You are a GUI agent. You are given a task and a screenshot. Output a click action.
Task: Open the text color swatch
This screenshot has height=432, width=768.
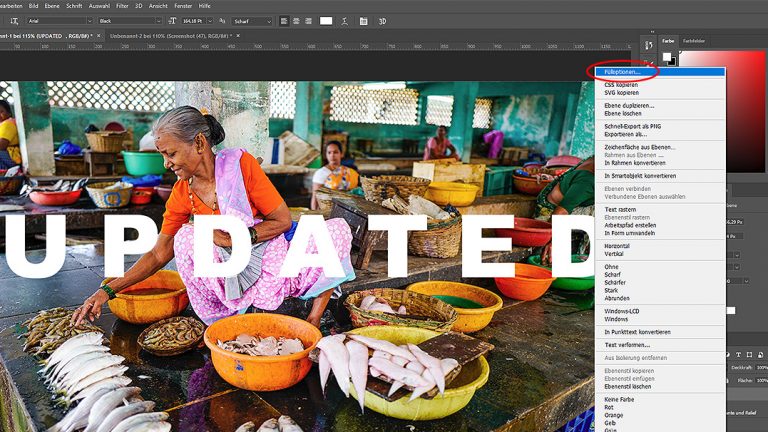326,21
